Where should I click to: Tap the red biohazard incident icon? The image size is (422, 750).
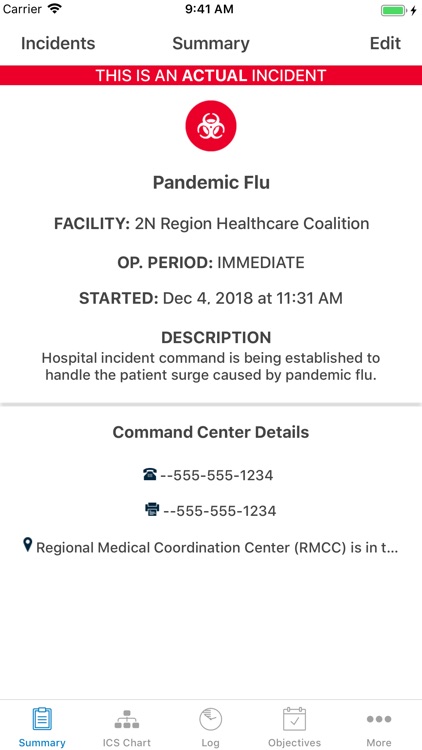(x=211, y=126)
